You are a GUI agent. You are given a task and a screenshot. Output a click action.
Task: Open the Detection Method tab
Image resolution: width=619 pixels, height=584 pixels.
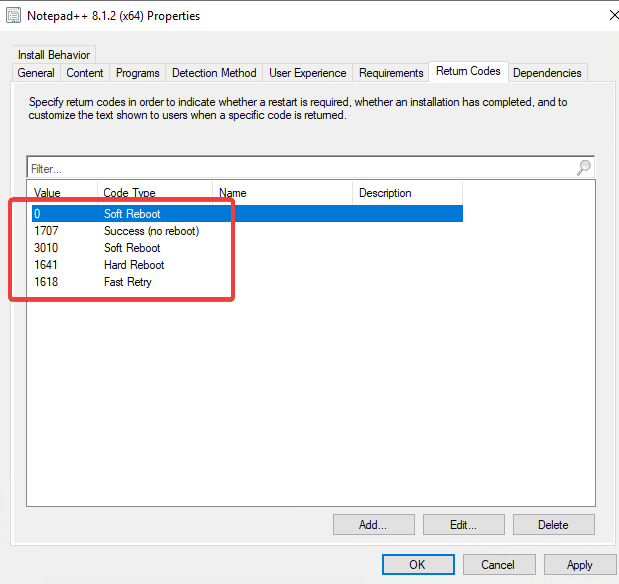[x=214, y=73]
